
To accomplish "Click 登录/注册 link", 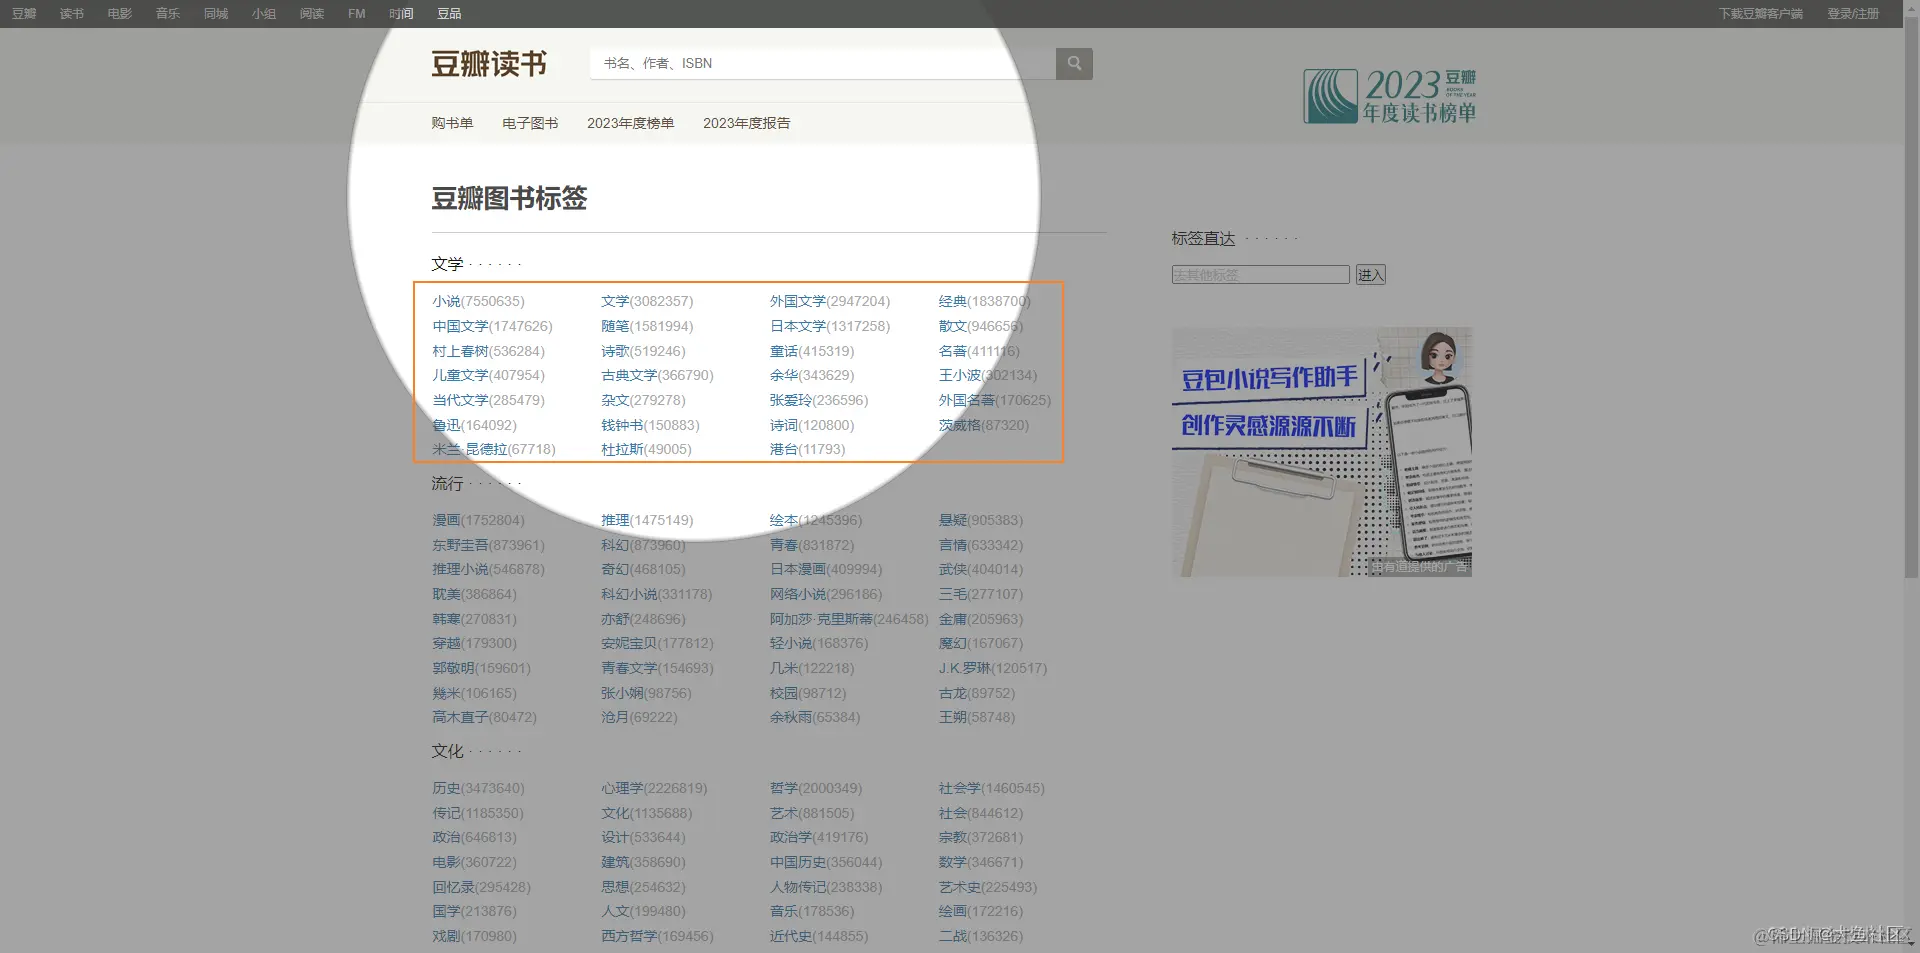I will tap(1853, 14).
